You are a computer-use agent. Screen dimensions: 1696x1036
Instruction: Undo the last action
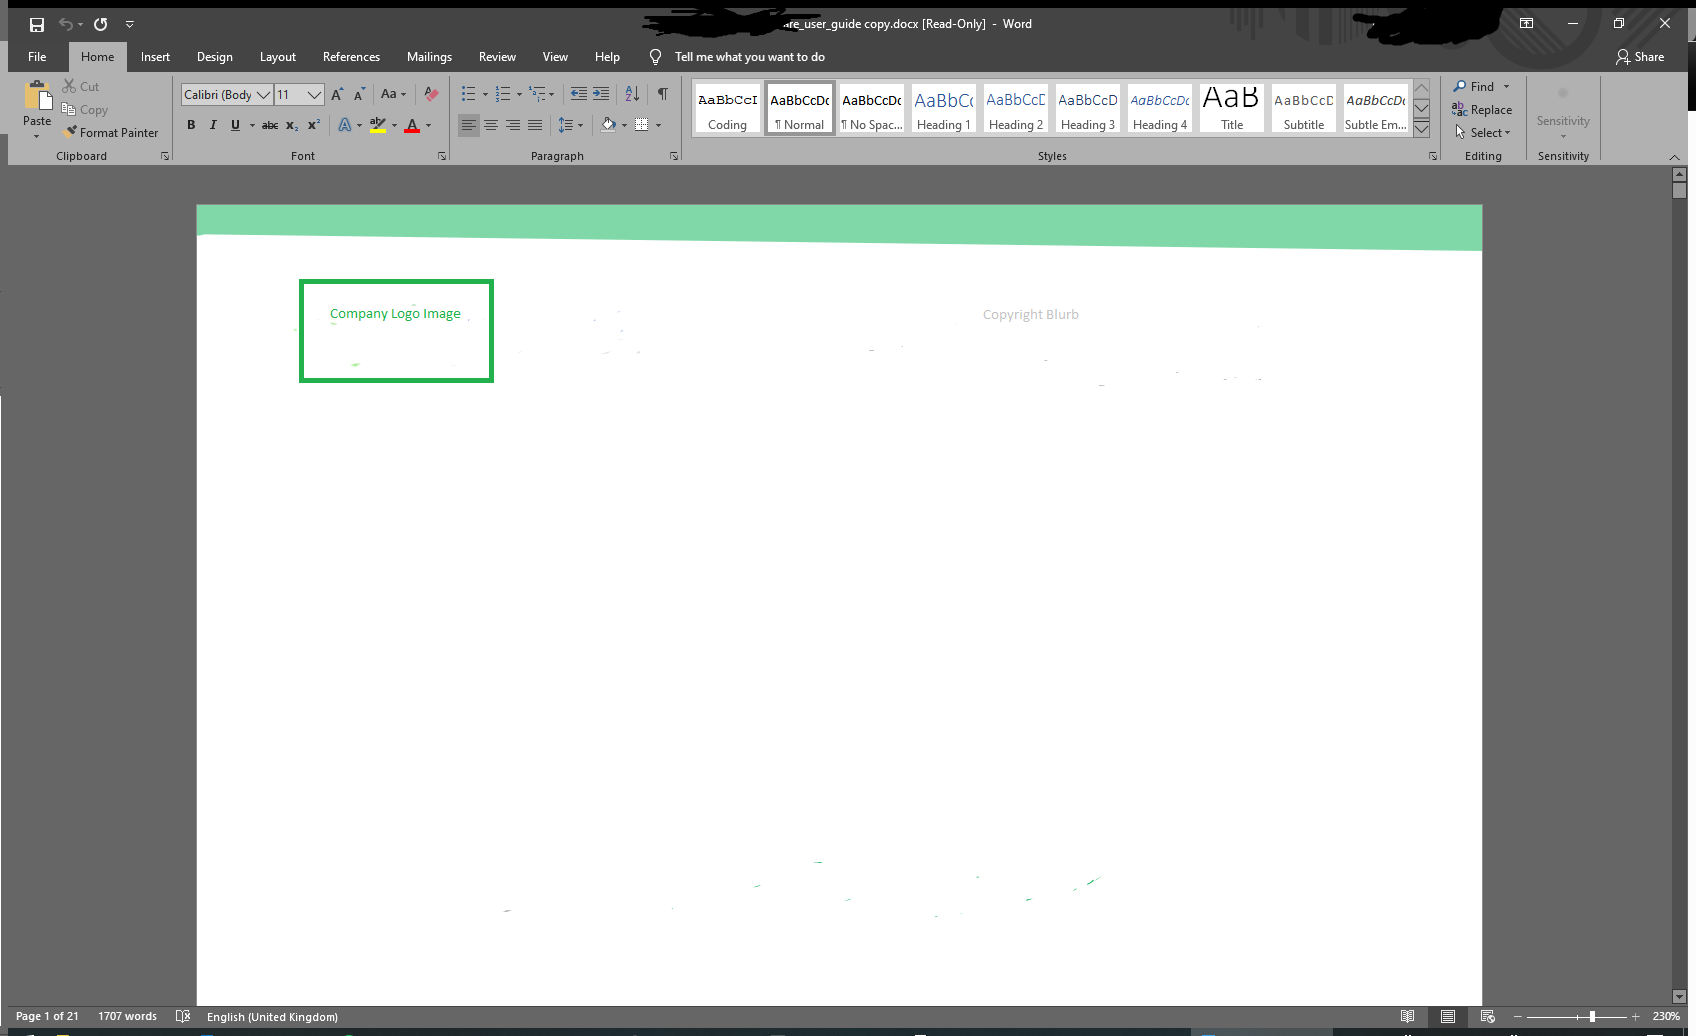[x=66, y=24]
